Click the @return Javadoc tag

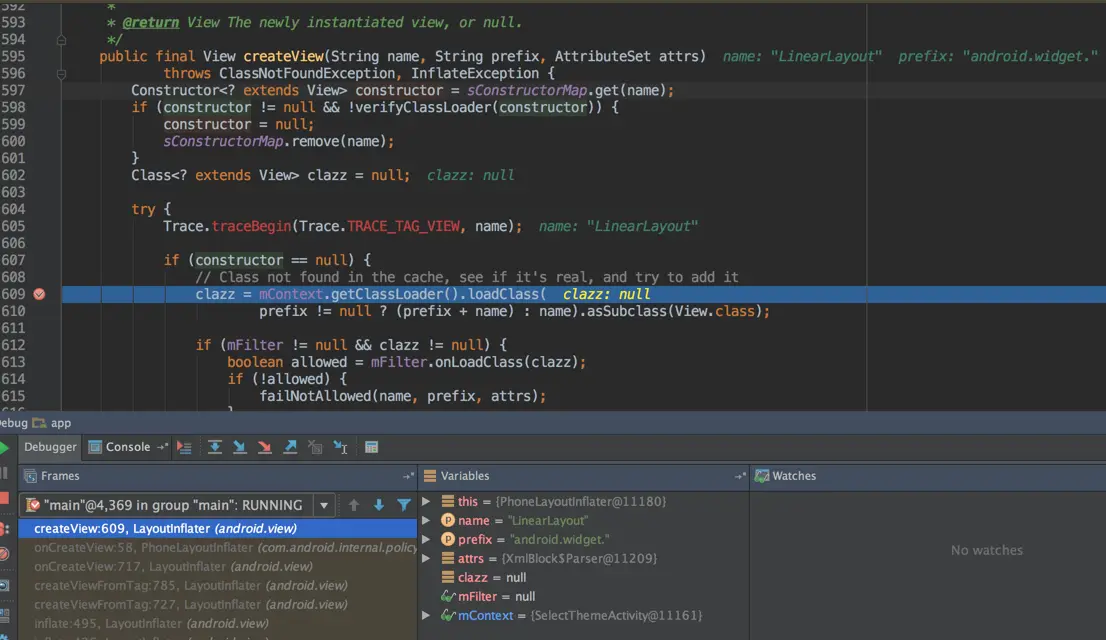pyautogui.click(x=150, y=23)
